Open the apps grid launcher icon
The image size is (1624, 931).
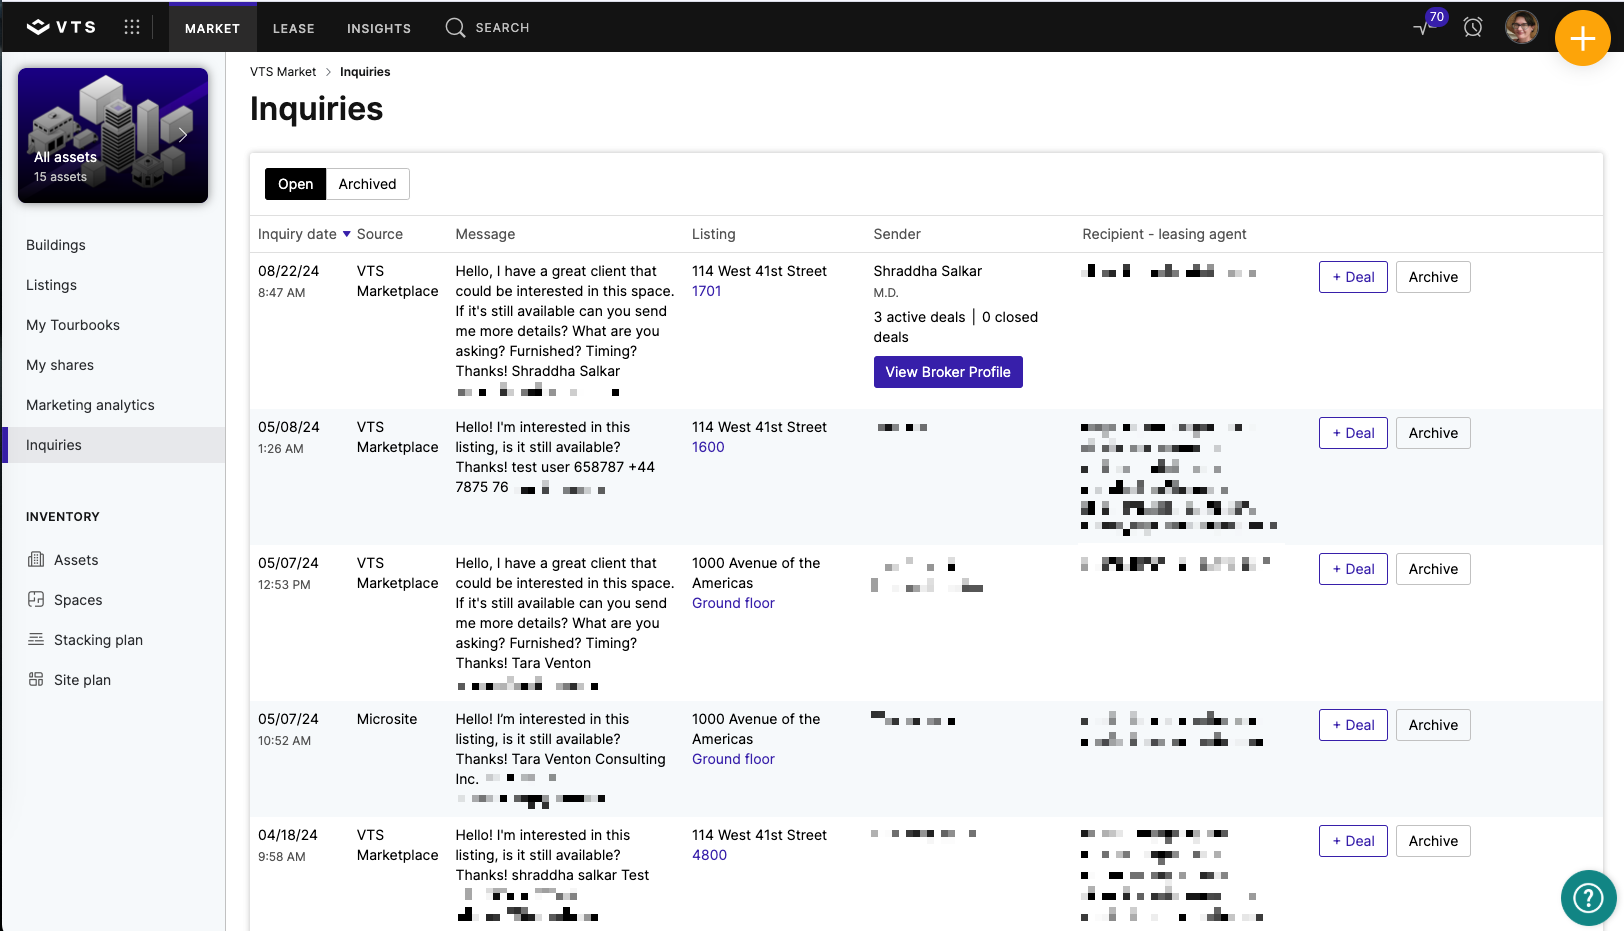pos(132,27)
